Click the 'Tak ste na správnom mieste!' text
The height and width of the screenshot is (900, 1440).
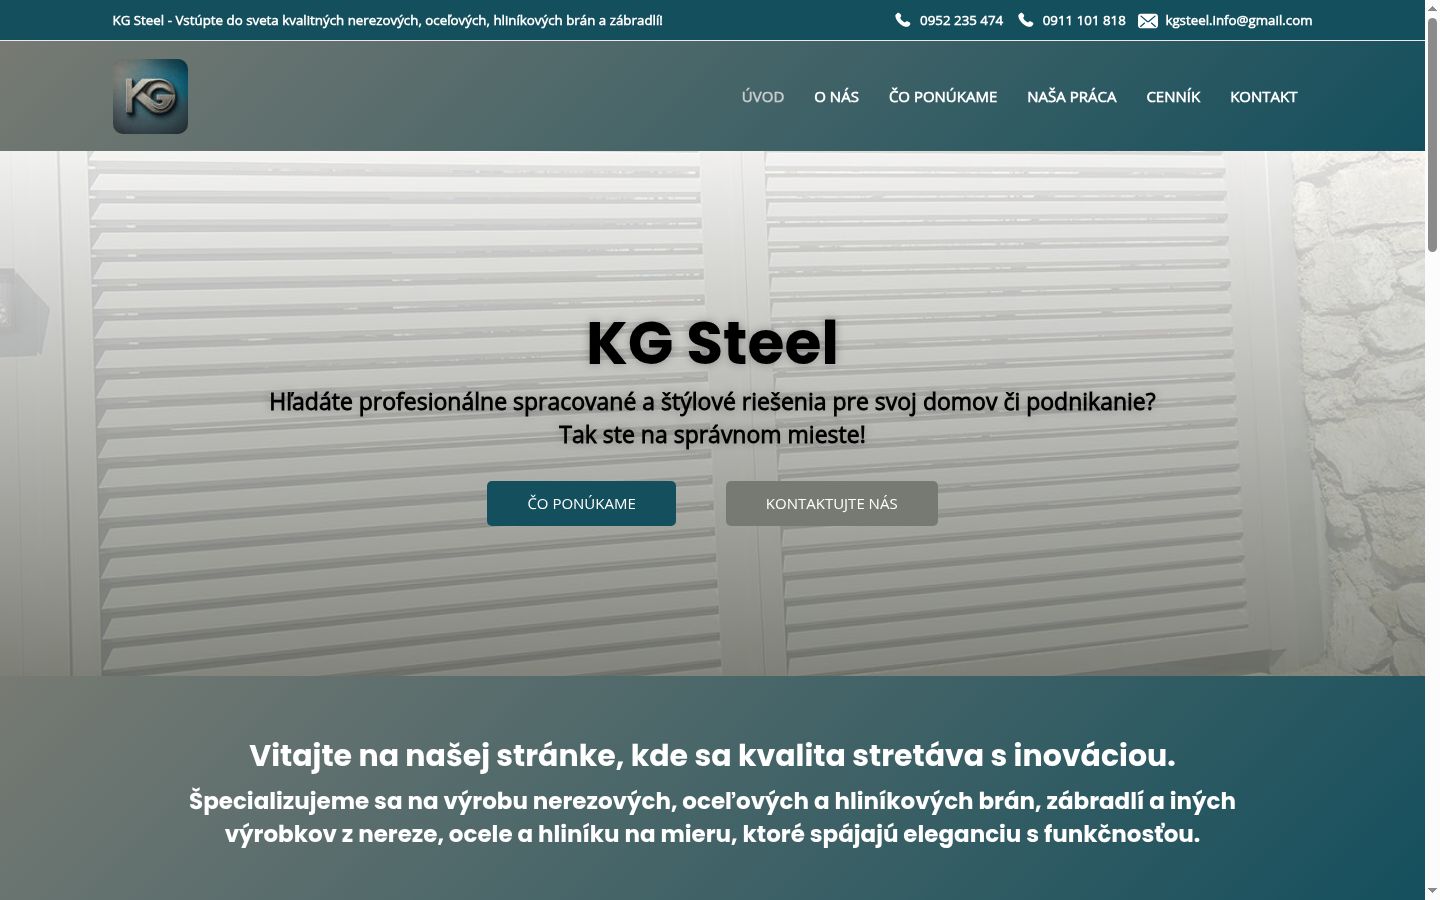[712, 435]
